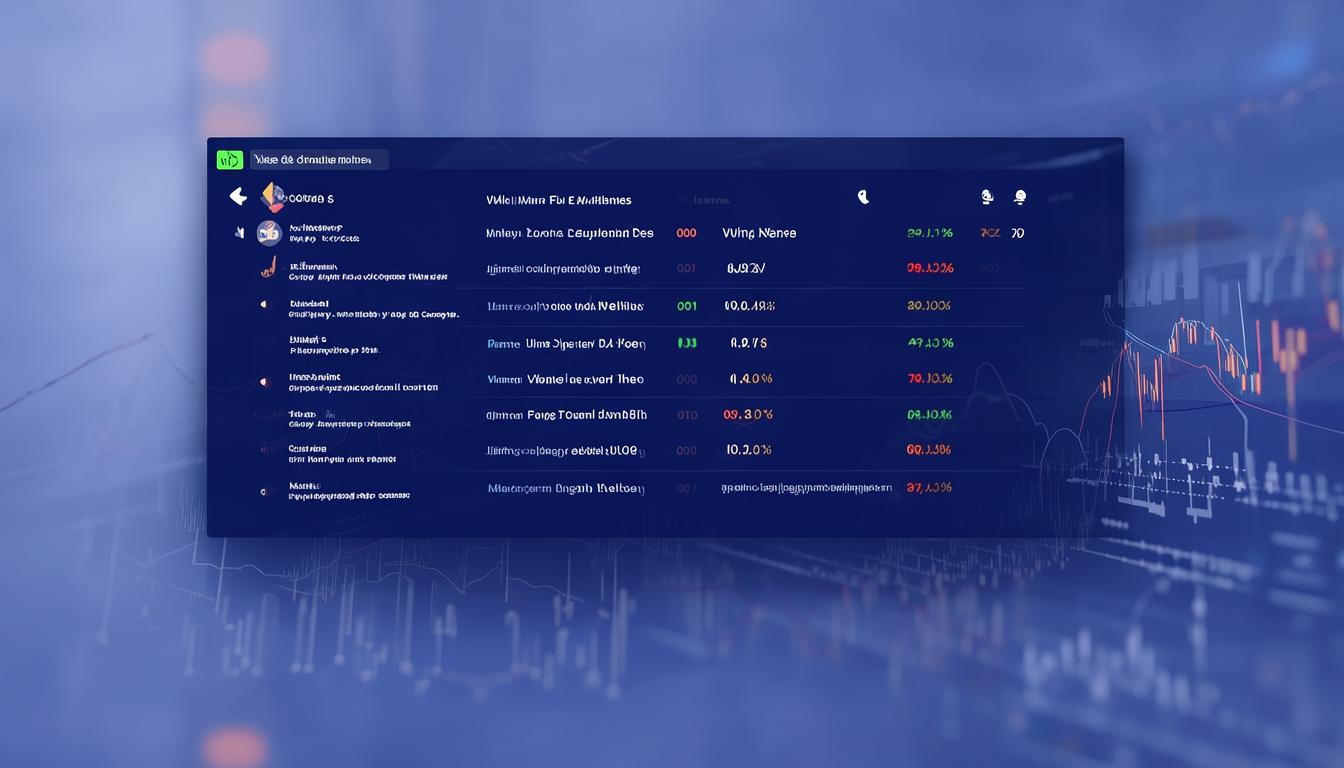Toggle the dot marker on the bottom row
The image size is (1344, 768).
[x=264, y=491]
